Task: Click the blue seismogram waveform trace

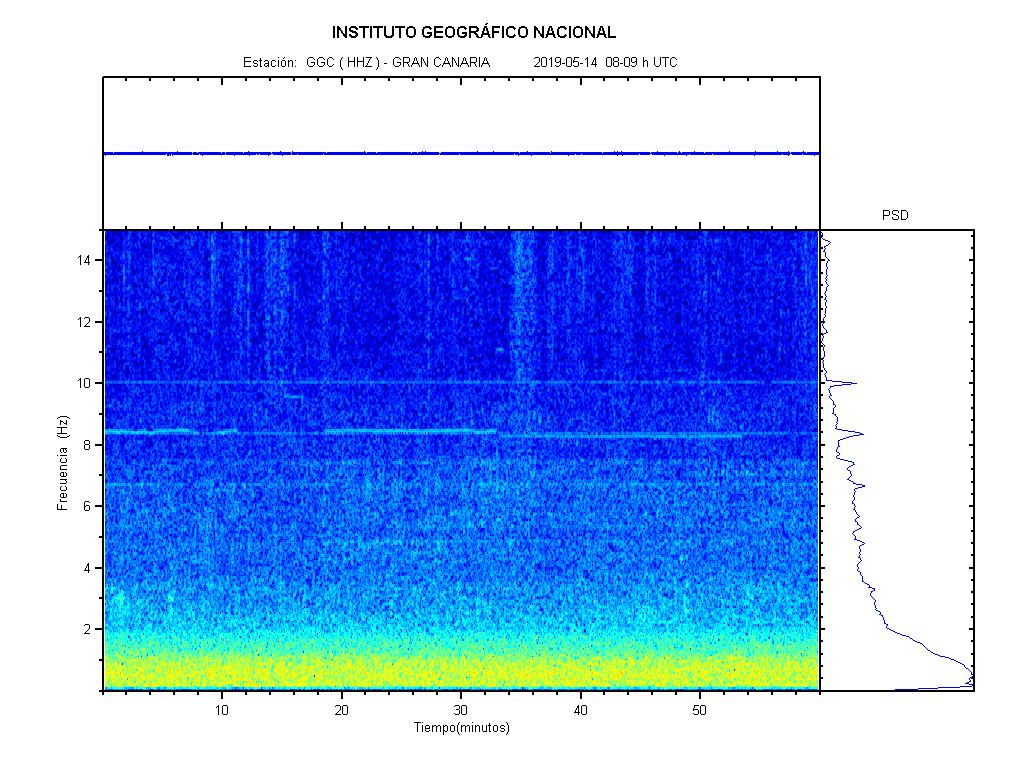Action: [462, 154]
